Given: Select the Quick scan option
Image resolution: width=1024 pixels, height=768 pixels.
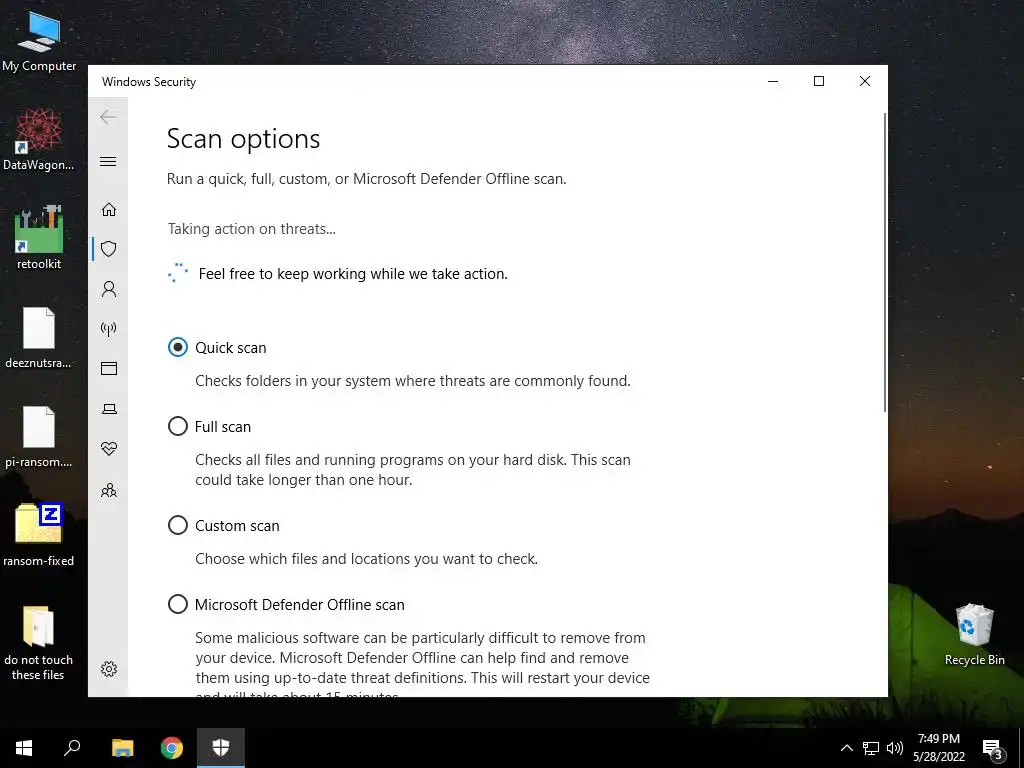Looking at the screenshot, I should pos(178,347).
